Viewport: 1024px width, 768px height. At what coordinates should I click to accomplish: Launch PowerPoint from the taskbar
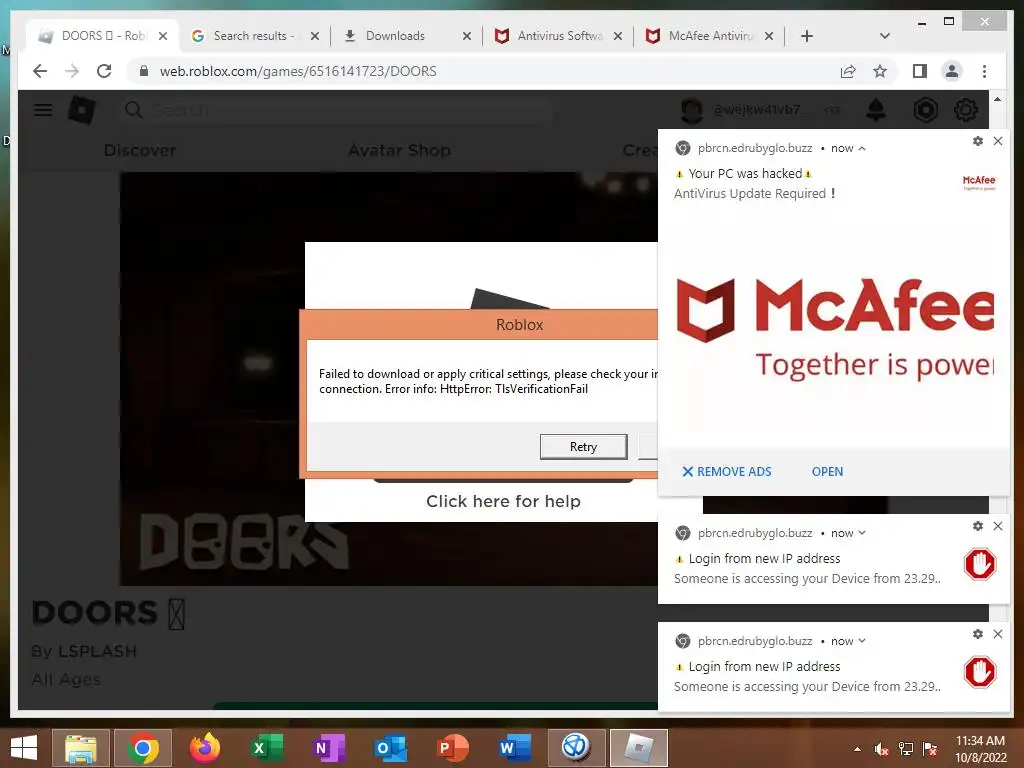pos(453,748)
